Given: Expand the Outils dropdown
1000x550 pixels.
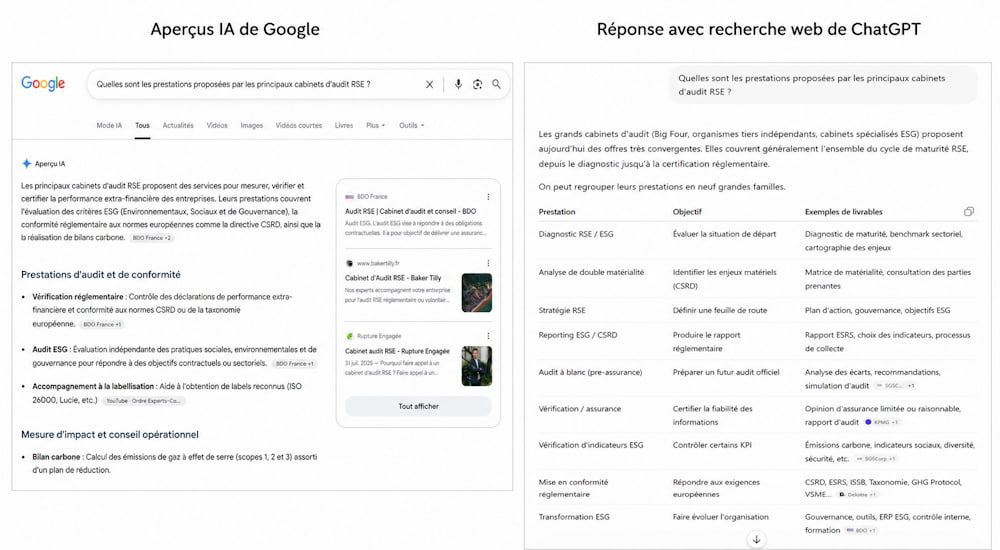Looking at the screenshot, I should pos(411,126).
